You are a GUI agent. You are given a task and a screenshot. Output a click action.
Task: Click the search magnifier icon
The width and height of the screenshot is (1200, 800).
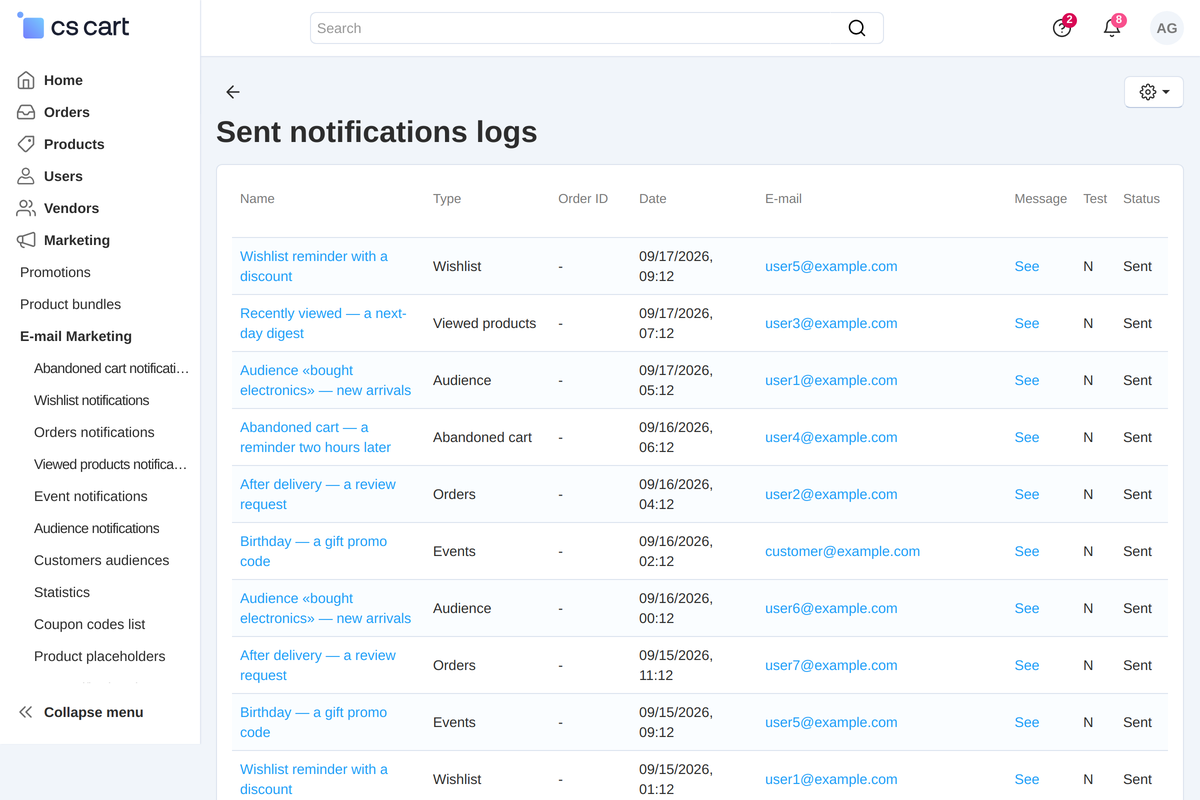857,28
